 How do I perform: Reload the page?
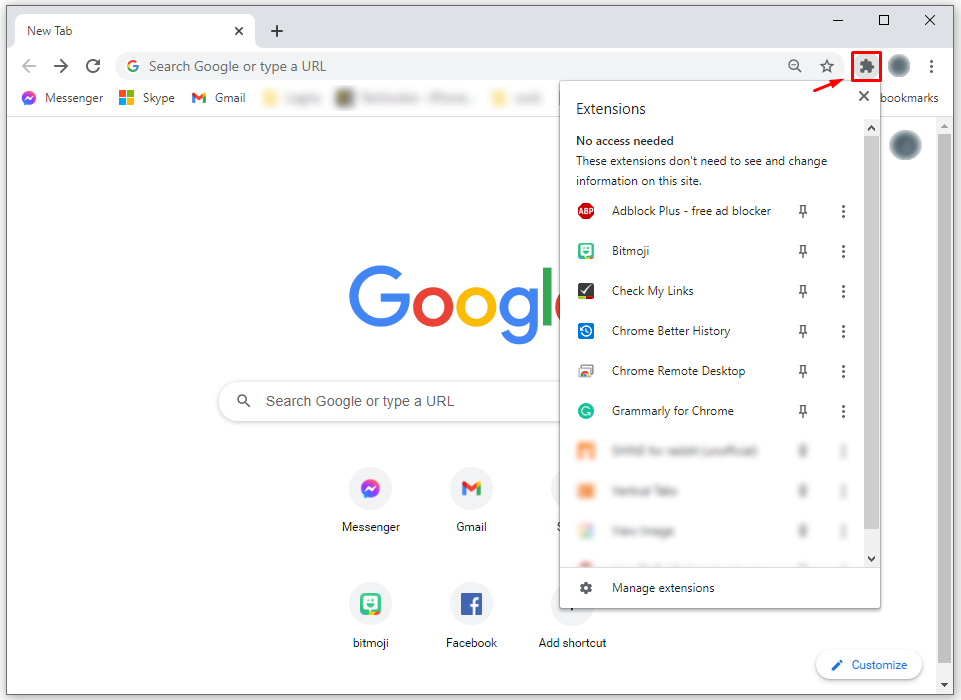point(93,66)
